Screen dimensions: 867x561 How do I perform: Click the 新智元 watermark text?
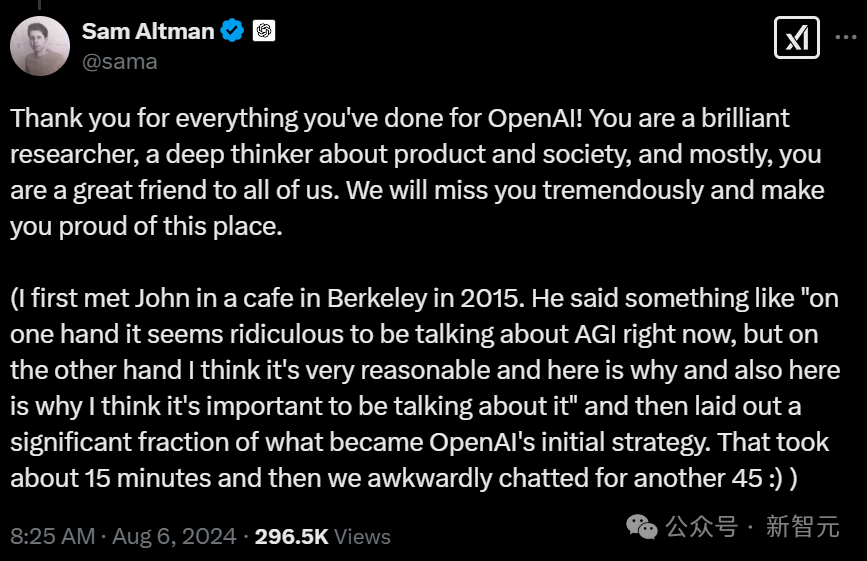[802, 527]
